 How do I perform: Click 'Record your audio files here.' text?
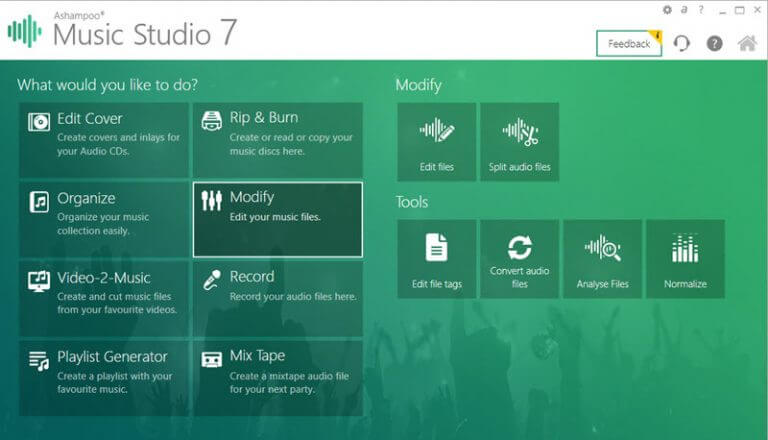(293, 296)
